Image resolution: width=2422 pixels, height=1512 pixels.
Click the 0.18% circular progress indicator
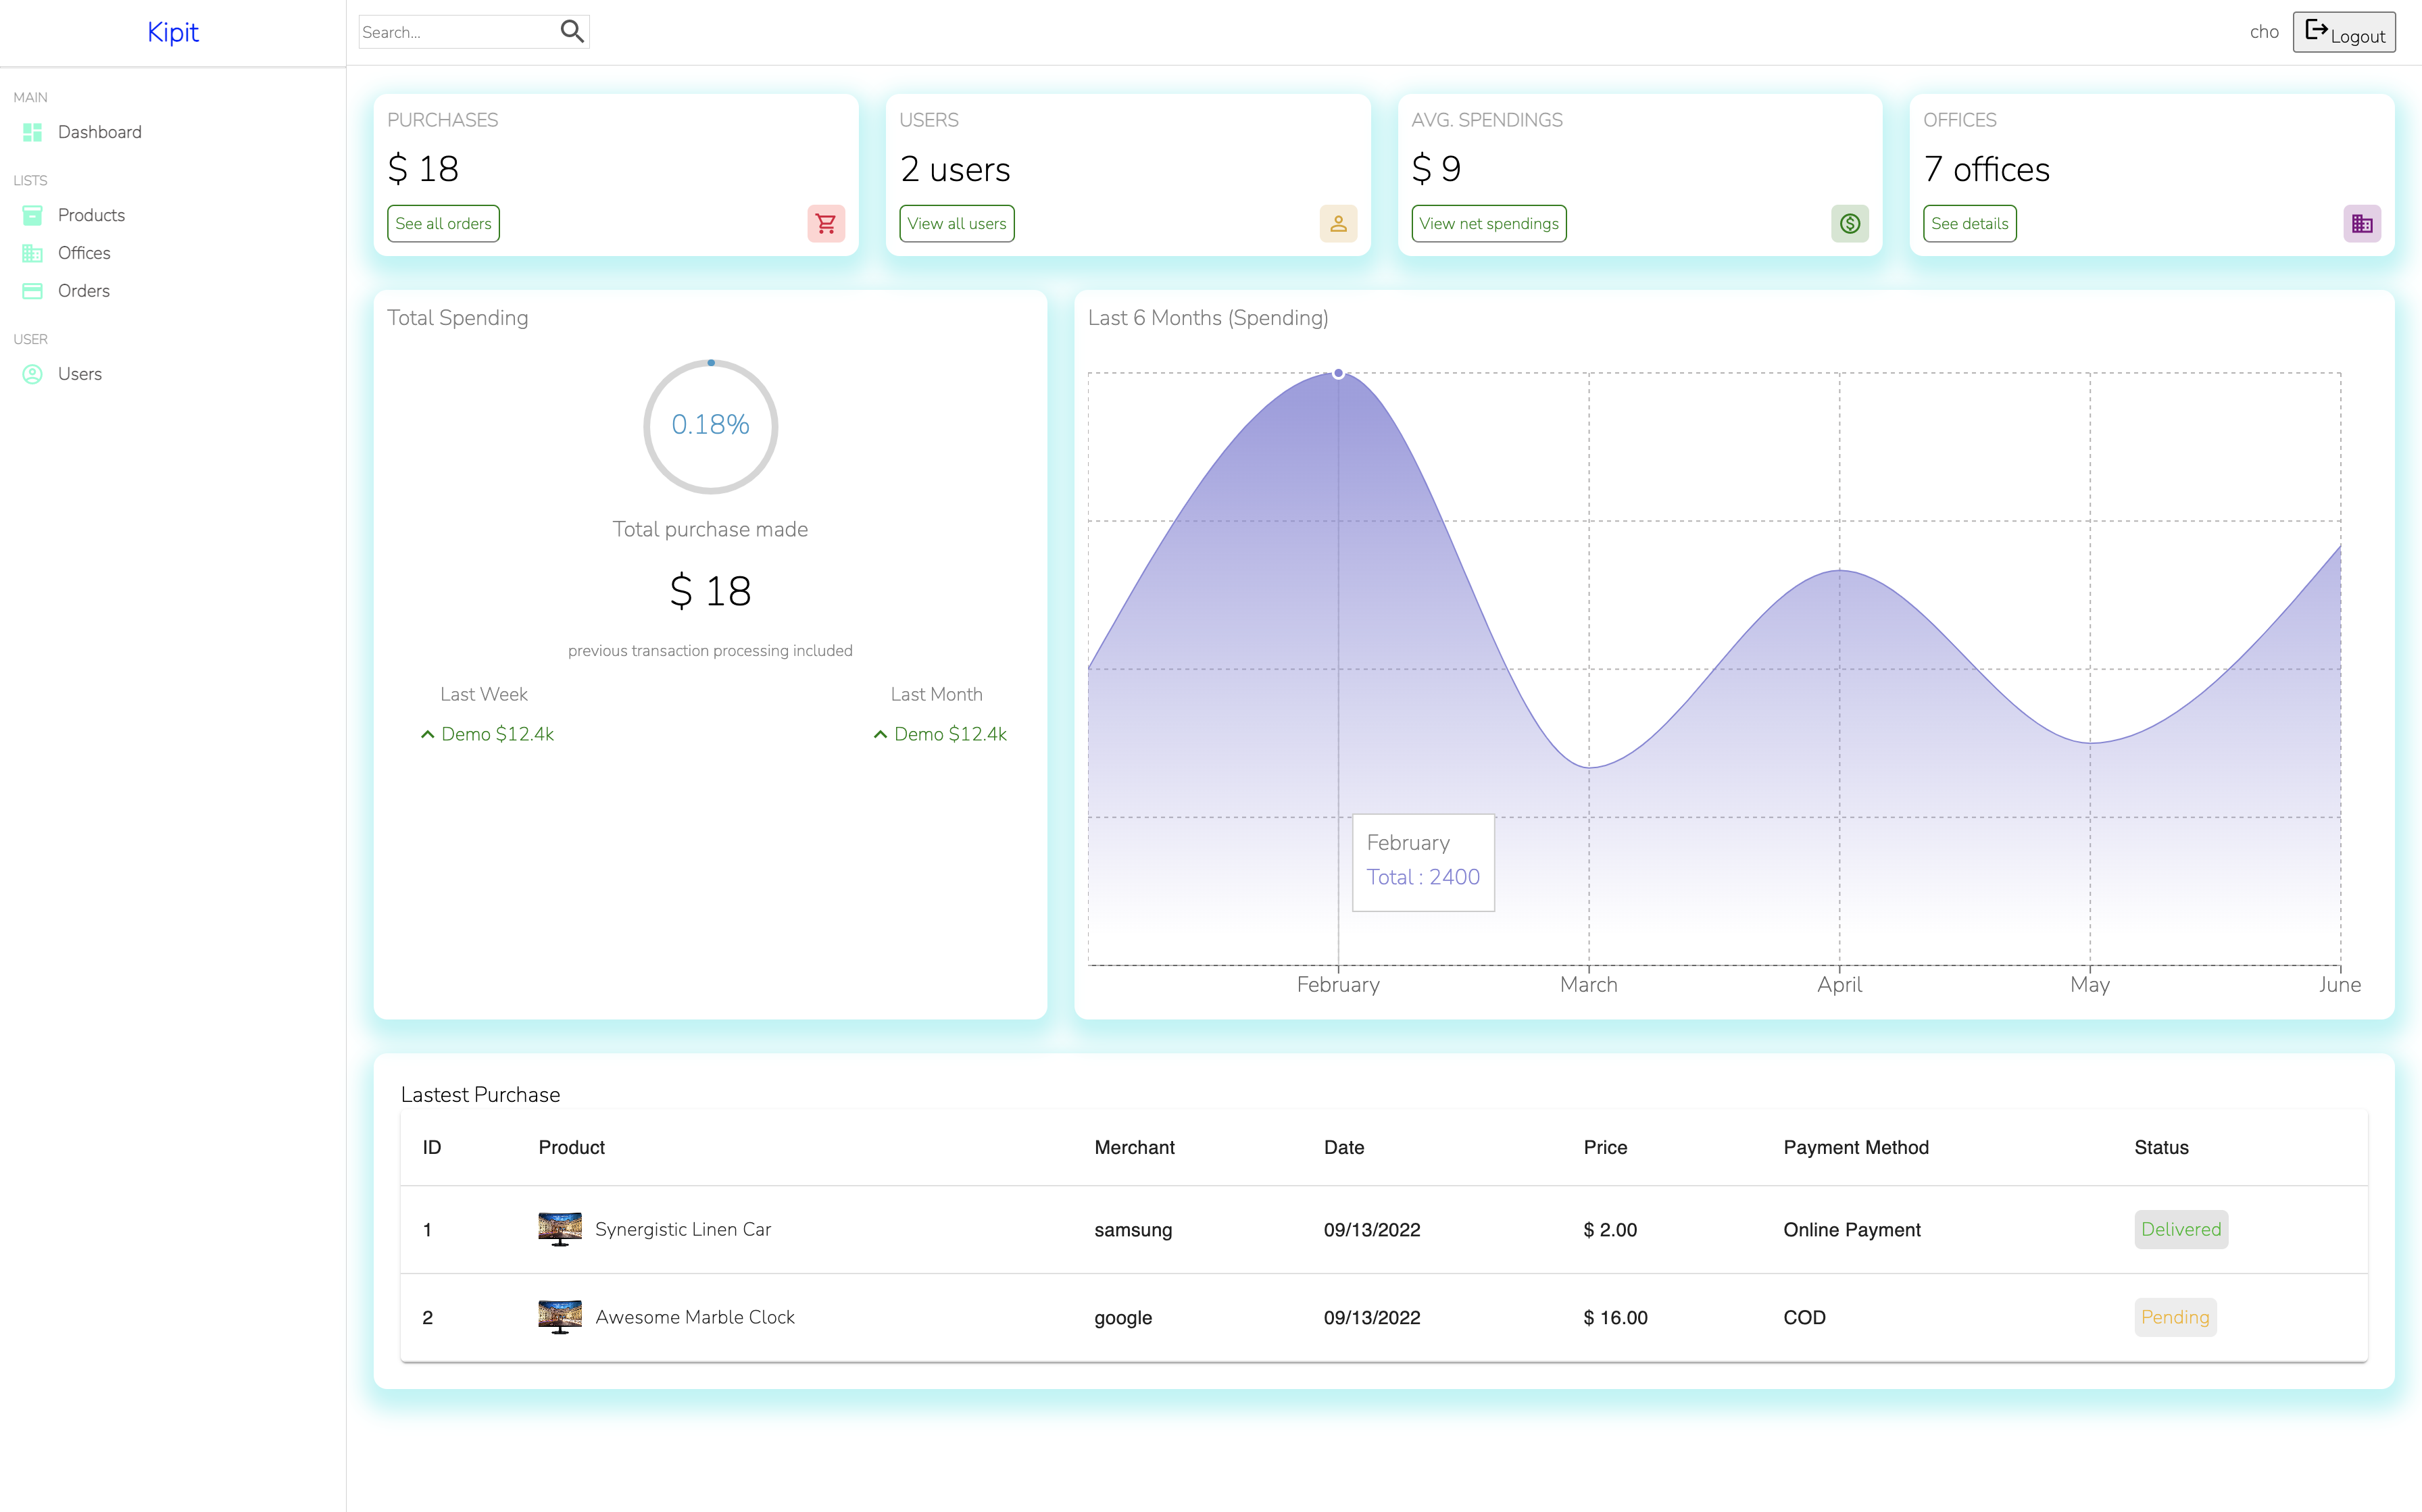click(710, 426)
